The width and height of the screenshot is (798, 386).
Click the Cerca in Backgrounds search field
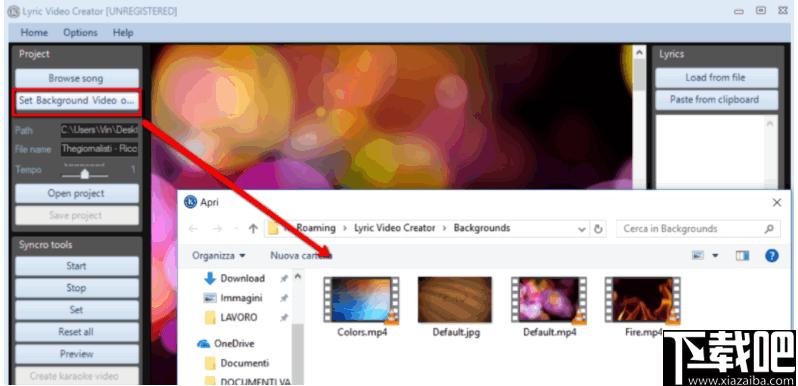tap(692, 229)
